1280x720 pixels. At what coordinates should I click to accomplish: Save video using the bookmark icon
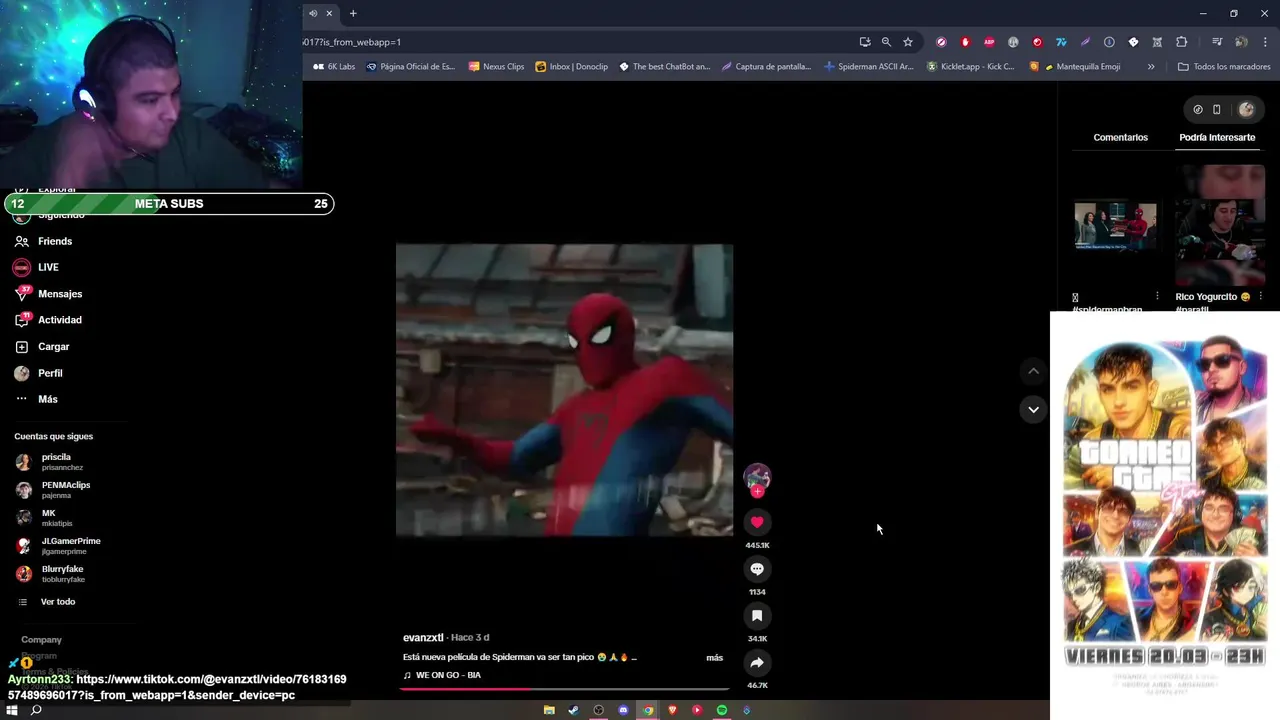click(757, 616)
